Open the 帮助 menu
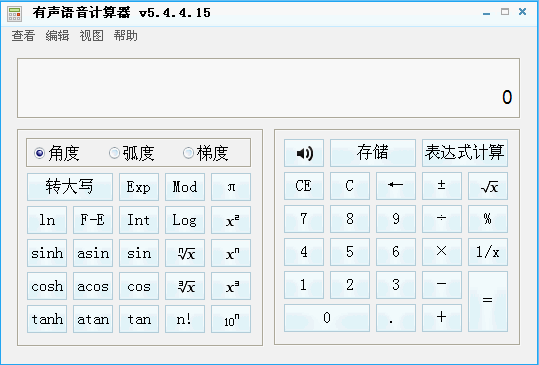This screenshot has height=365, width=539. click(x=125, y=36)
